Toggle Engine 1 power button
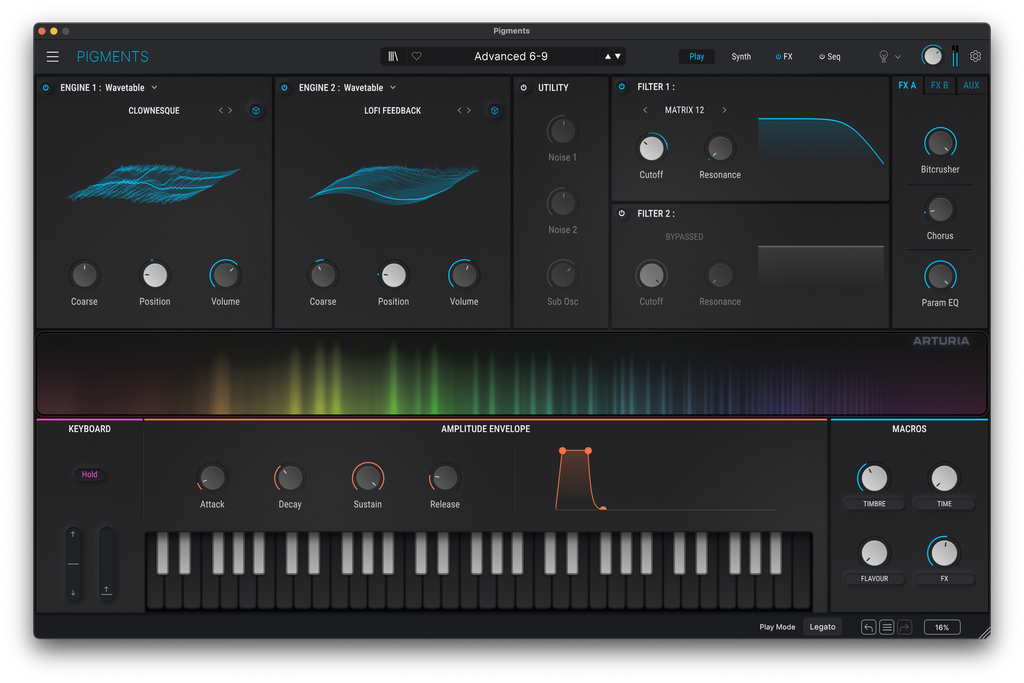Image resolution: width=1024 pixels, height=683 pixels. coord(46,87)
